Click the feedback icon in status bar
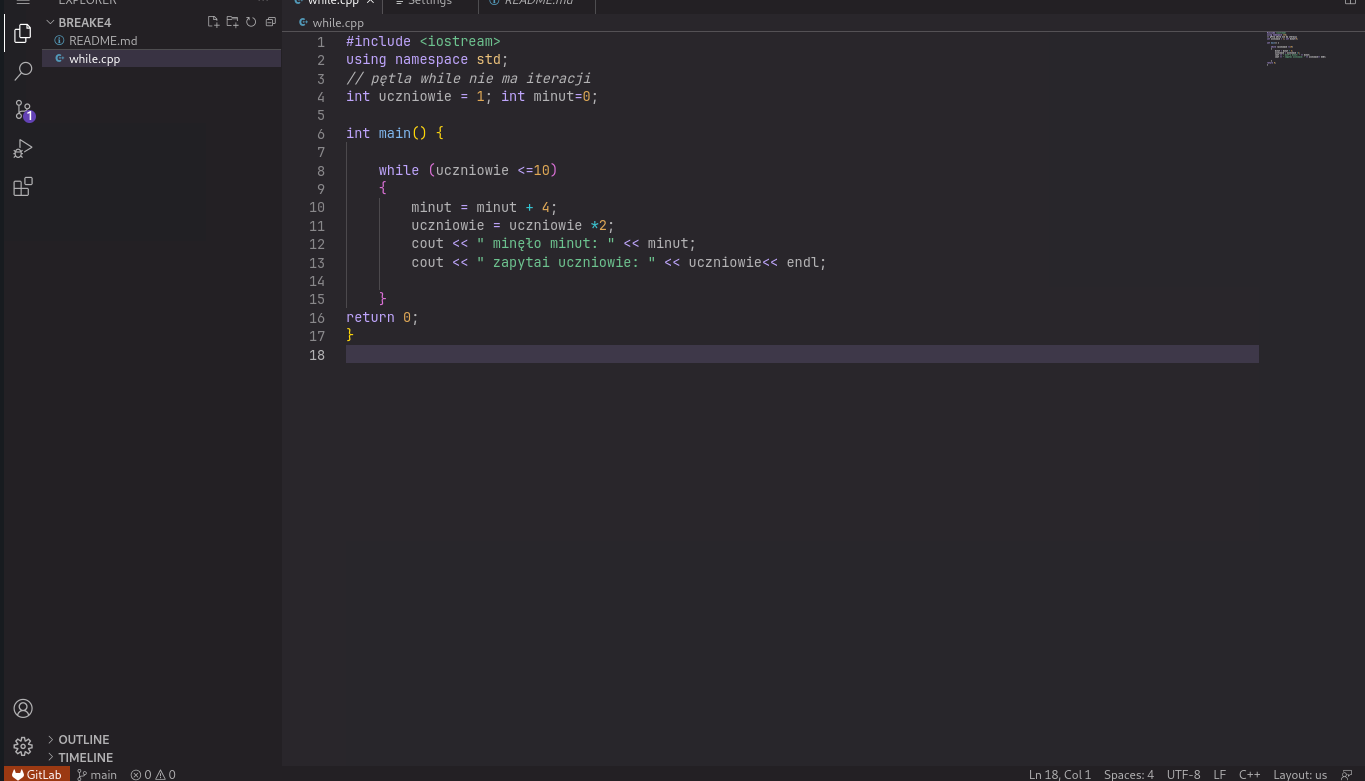 click(x=1347, y=774)
